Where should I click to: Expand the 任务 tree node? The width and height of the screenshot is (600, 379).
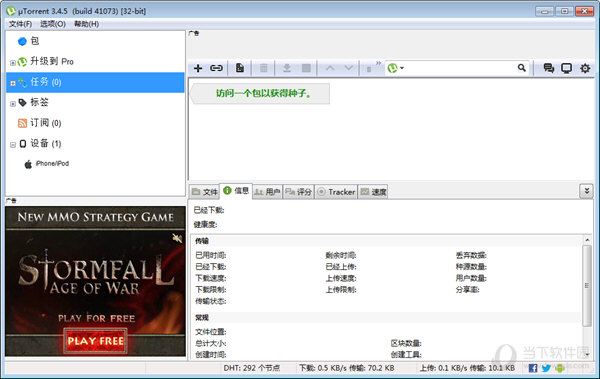[x=13, y=83]
